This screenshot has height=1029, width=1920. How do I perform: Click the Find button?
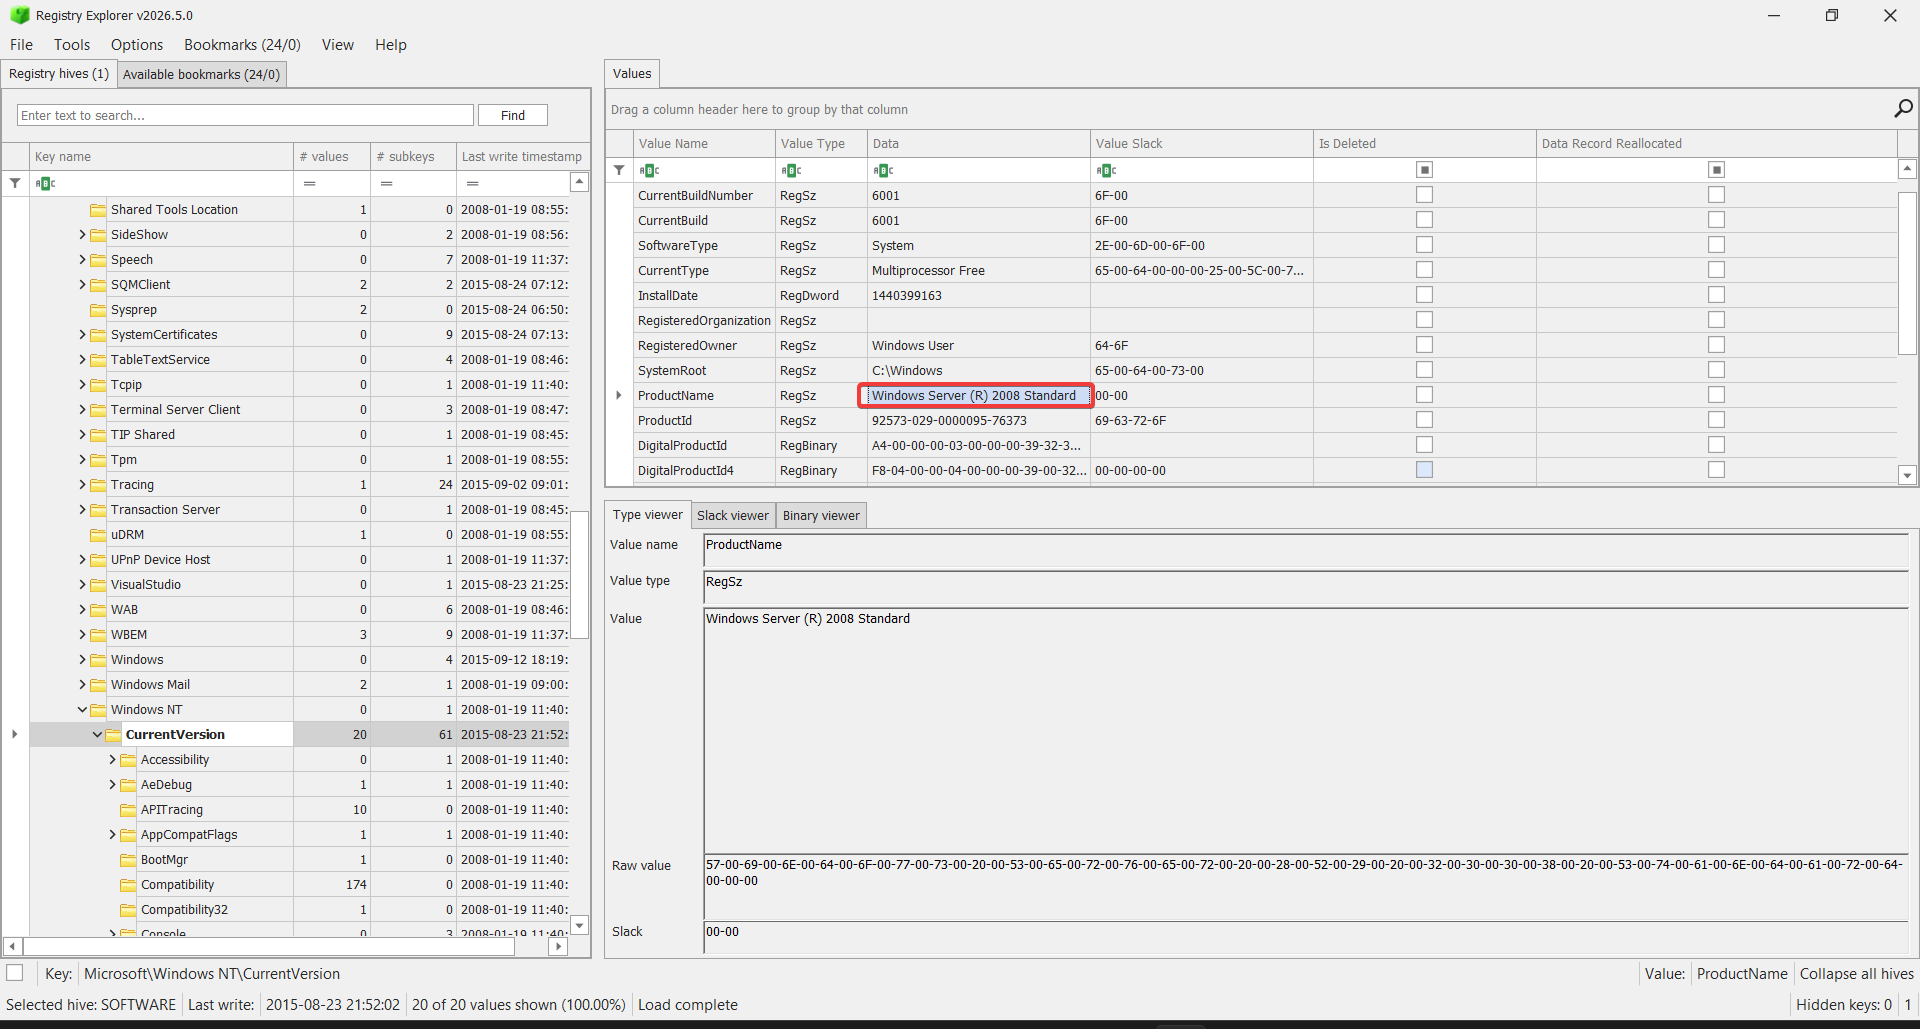tap(513, 115)
